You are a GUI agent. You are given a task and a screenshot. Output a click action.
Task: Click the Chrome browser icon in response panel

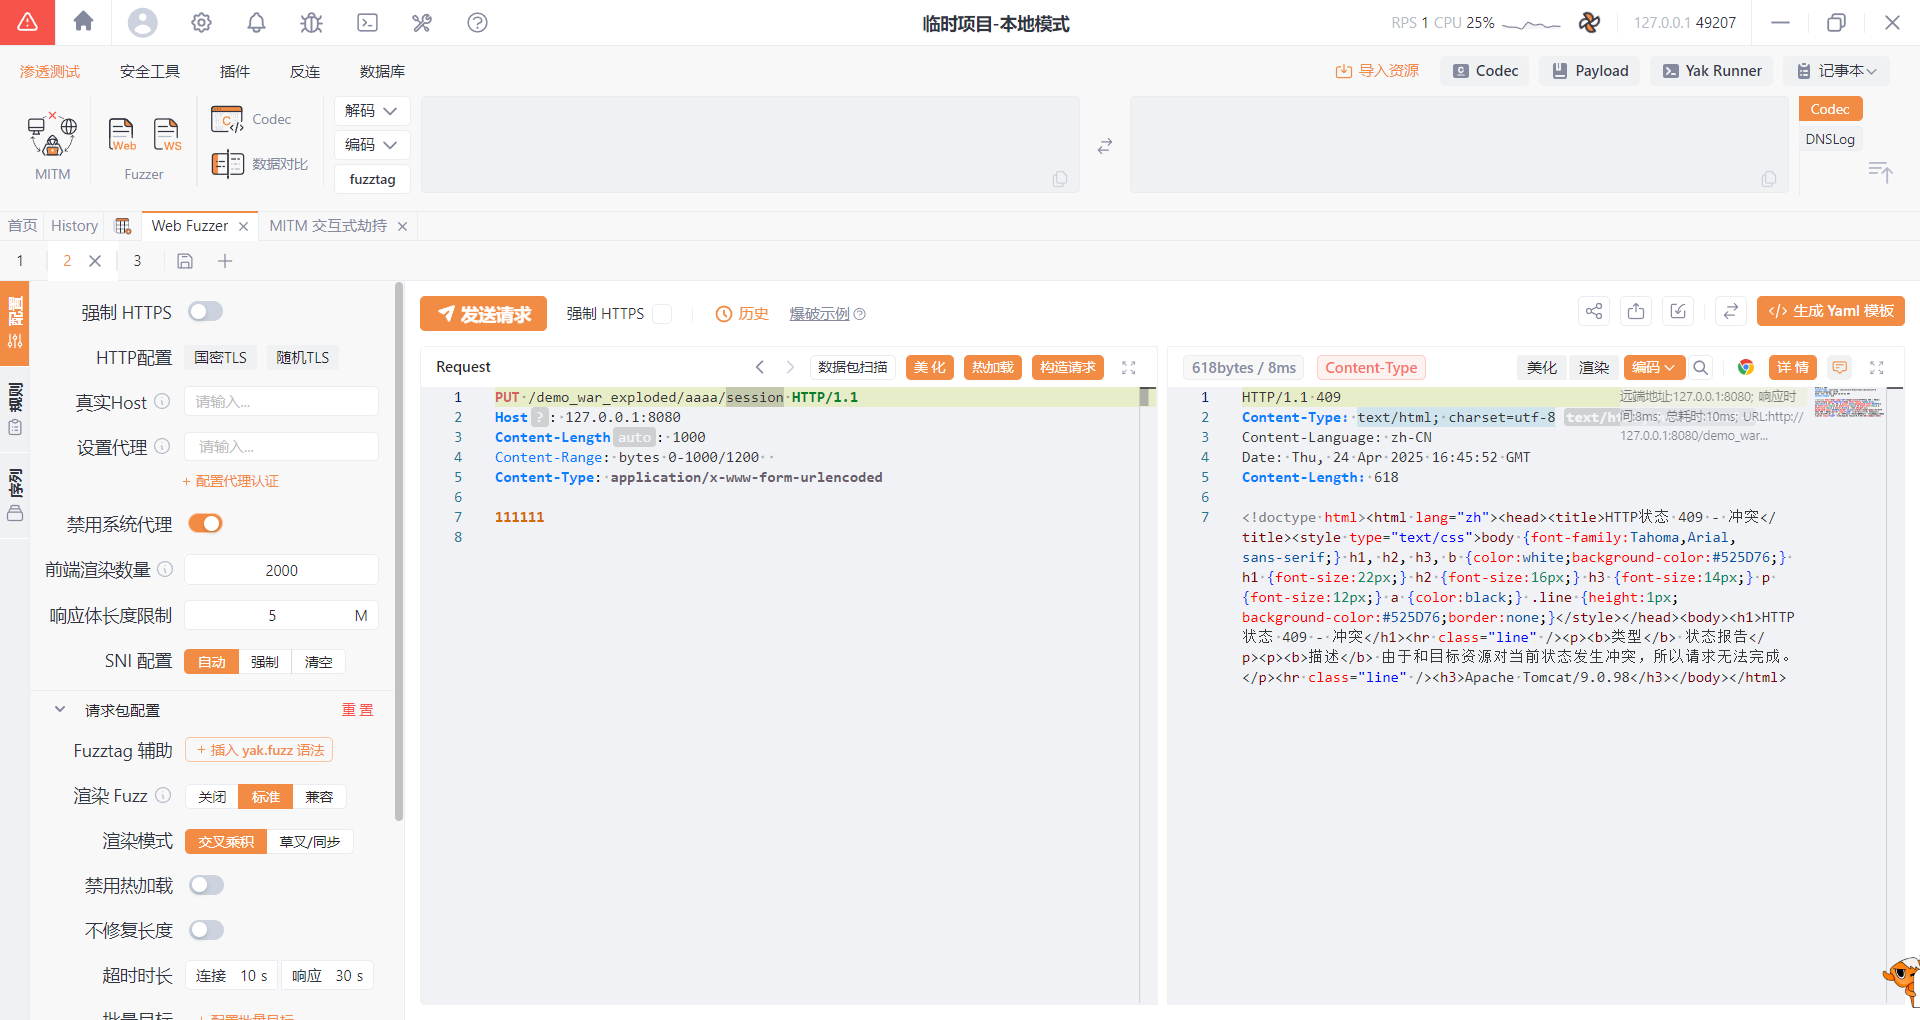click(1745, 367)
